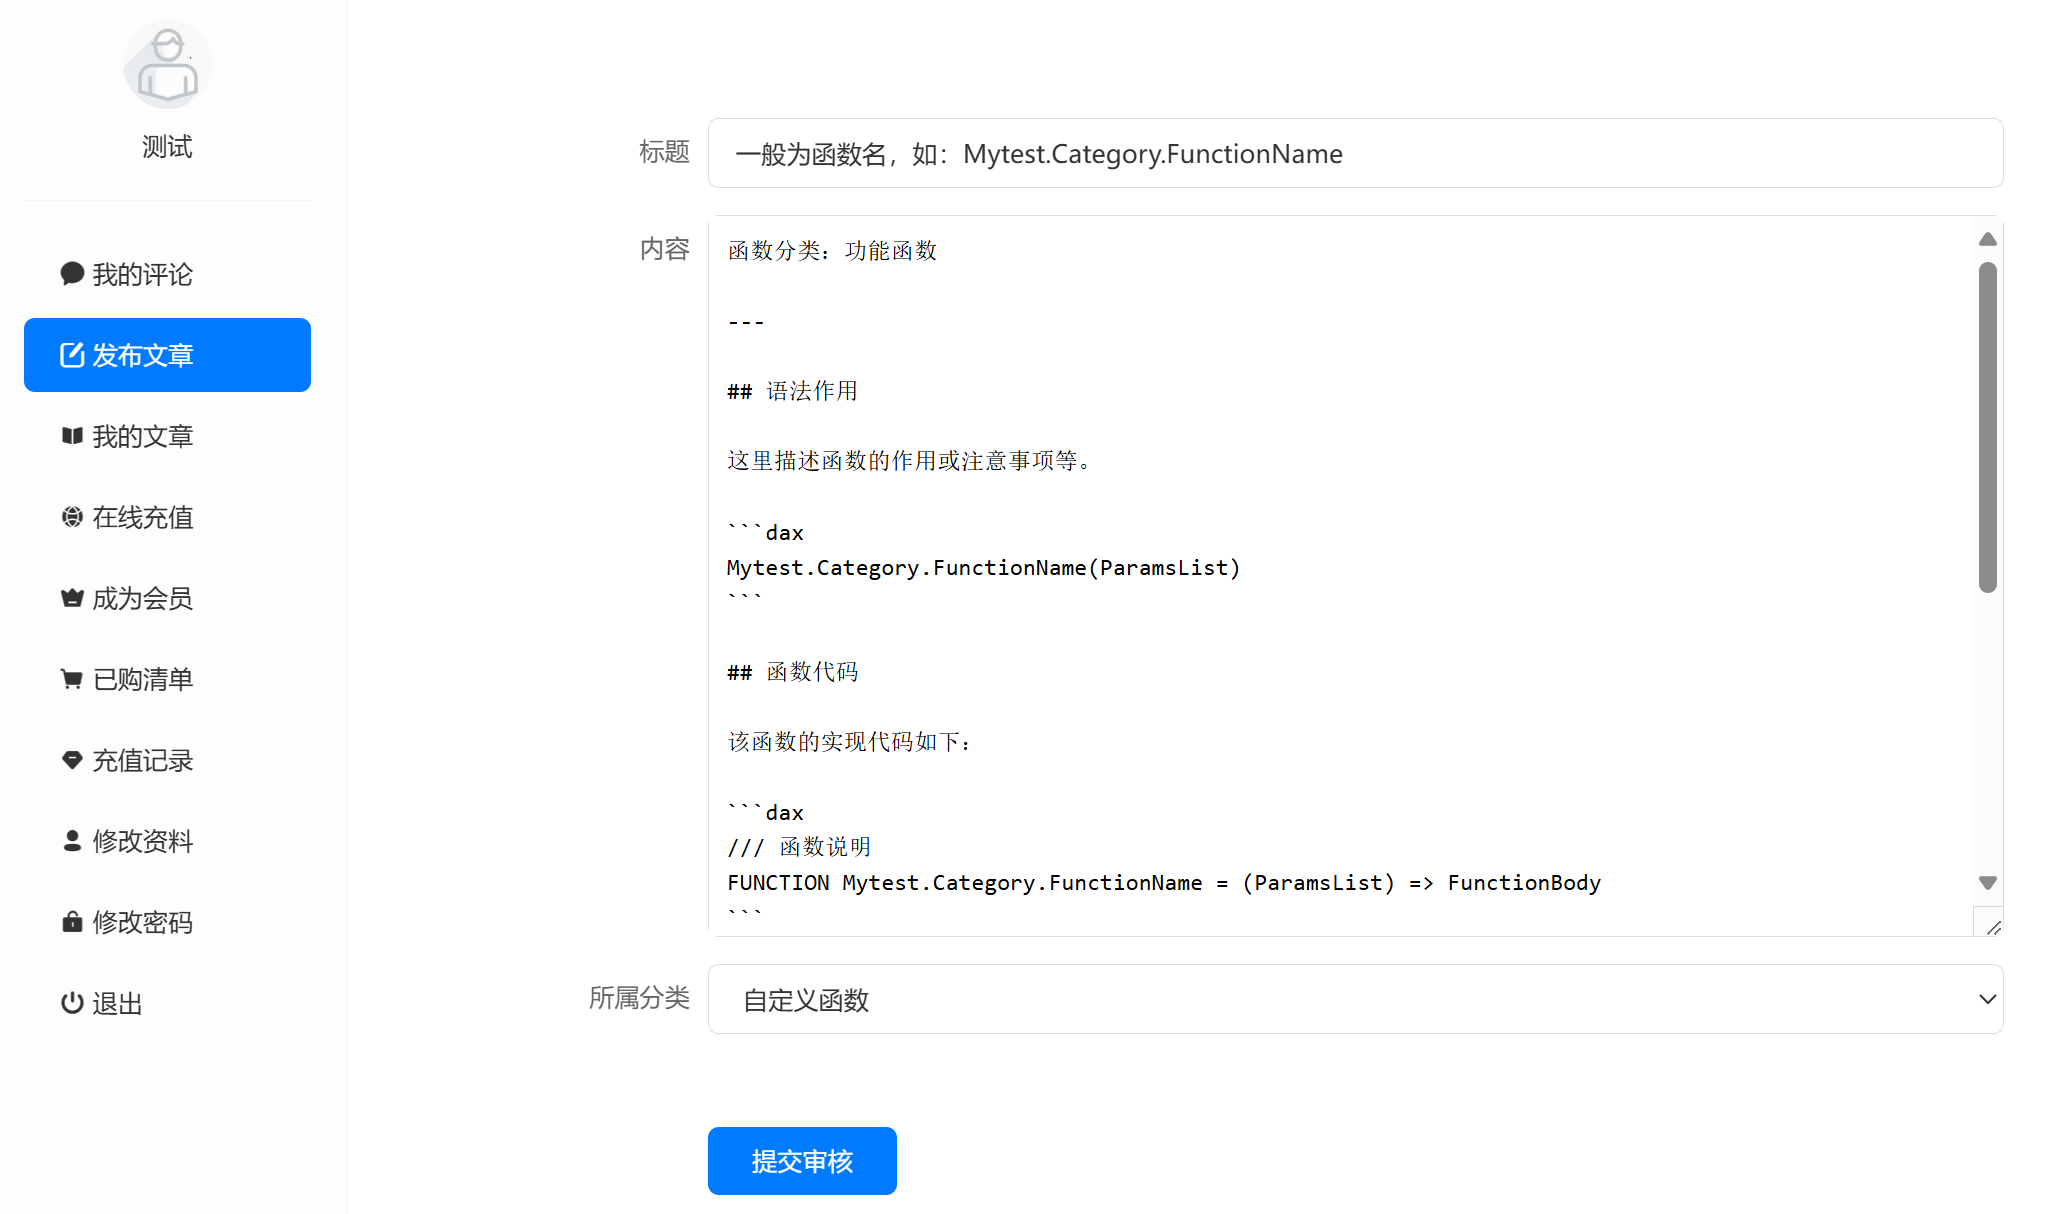Screen dimensions: 2045x1214
Task: Click the power icon beside 退出
Action: click(72, 1003)
